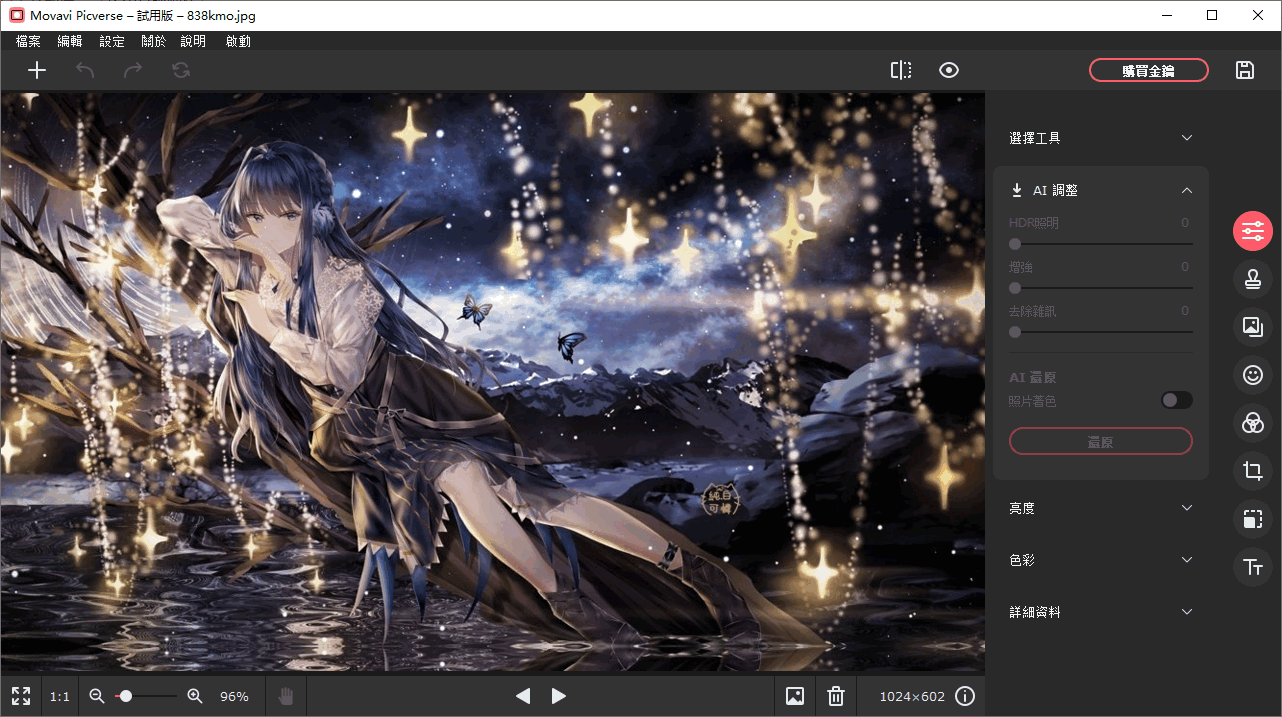This screenshot has width=1282, height=717.
Task: Open the 啟動 menu
Action: pos(238,41)
